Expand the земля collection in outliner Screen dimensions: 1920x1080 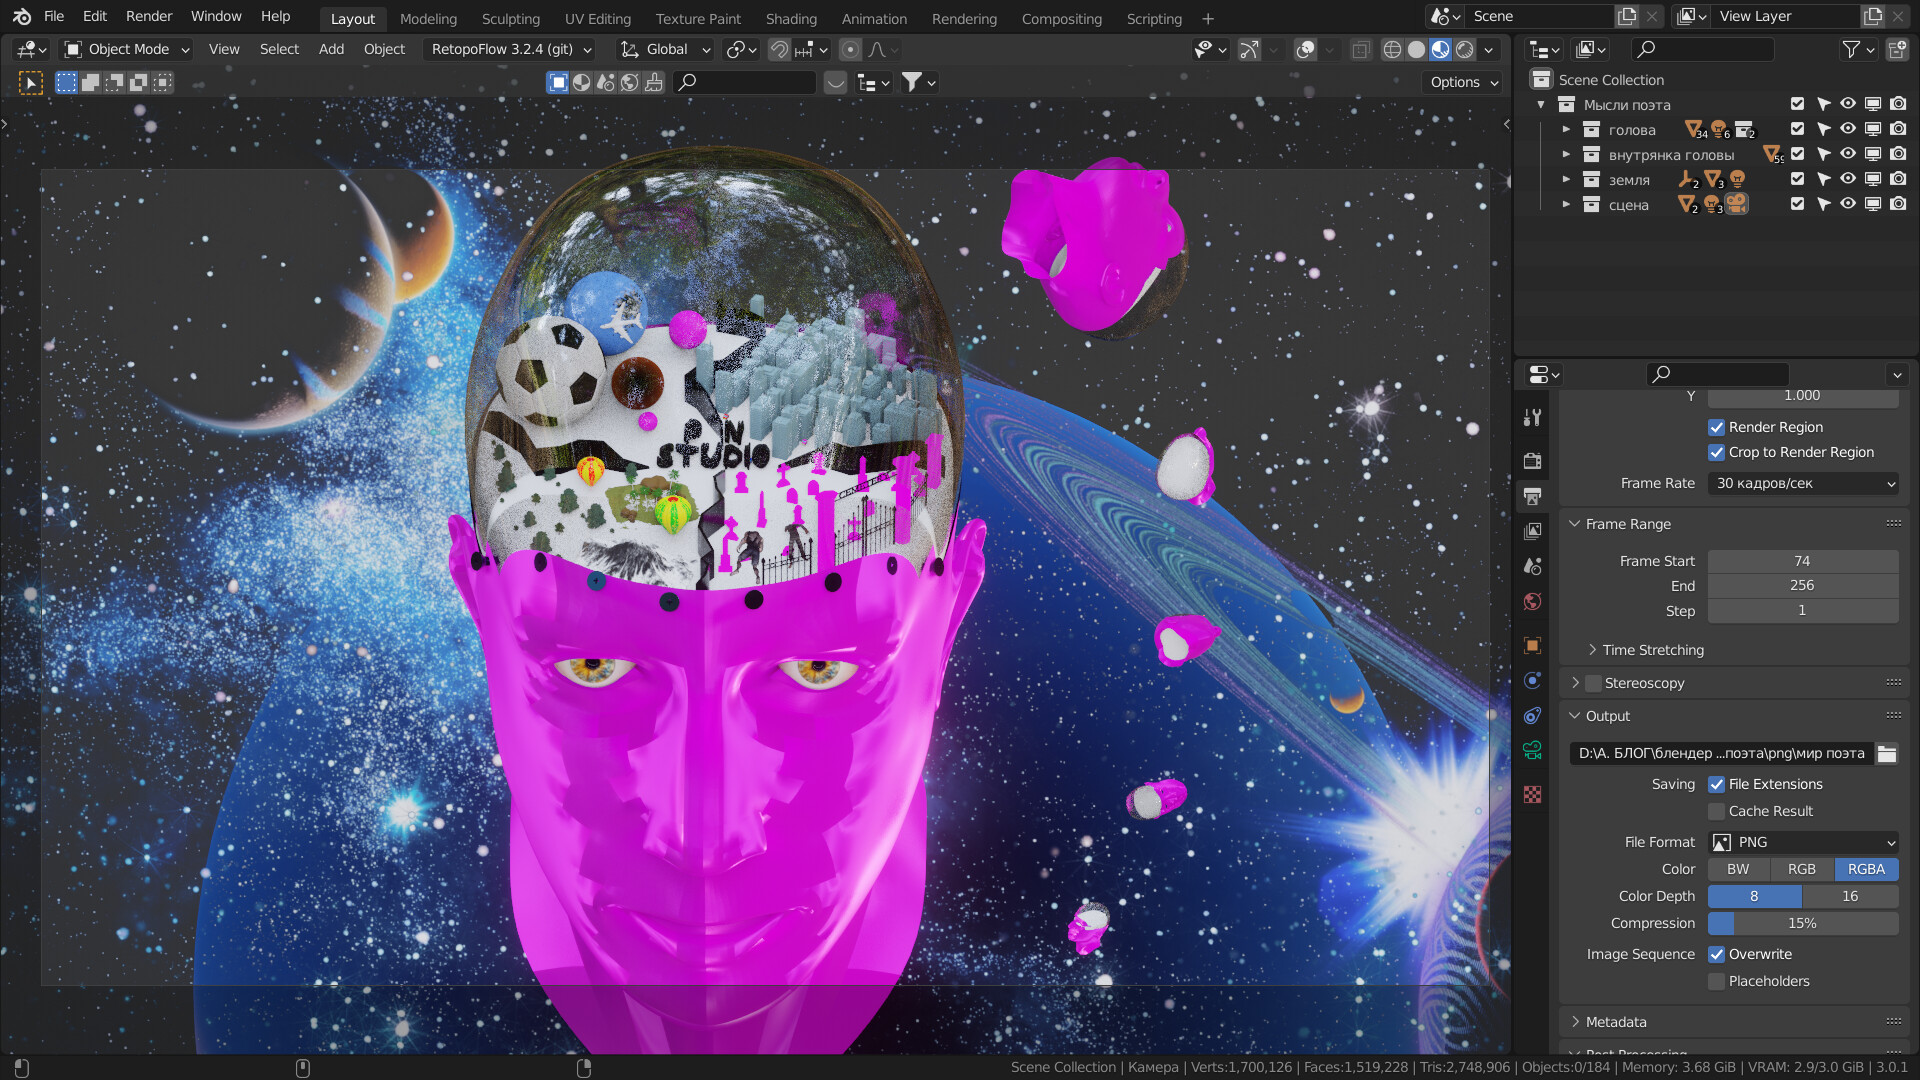click(x=1566, y=180)
